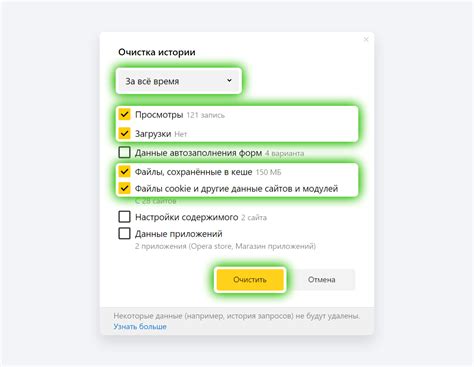Open the Узнать больше link

(x=140, y=326)
